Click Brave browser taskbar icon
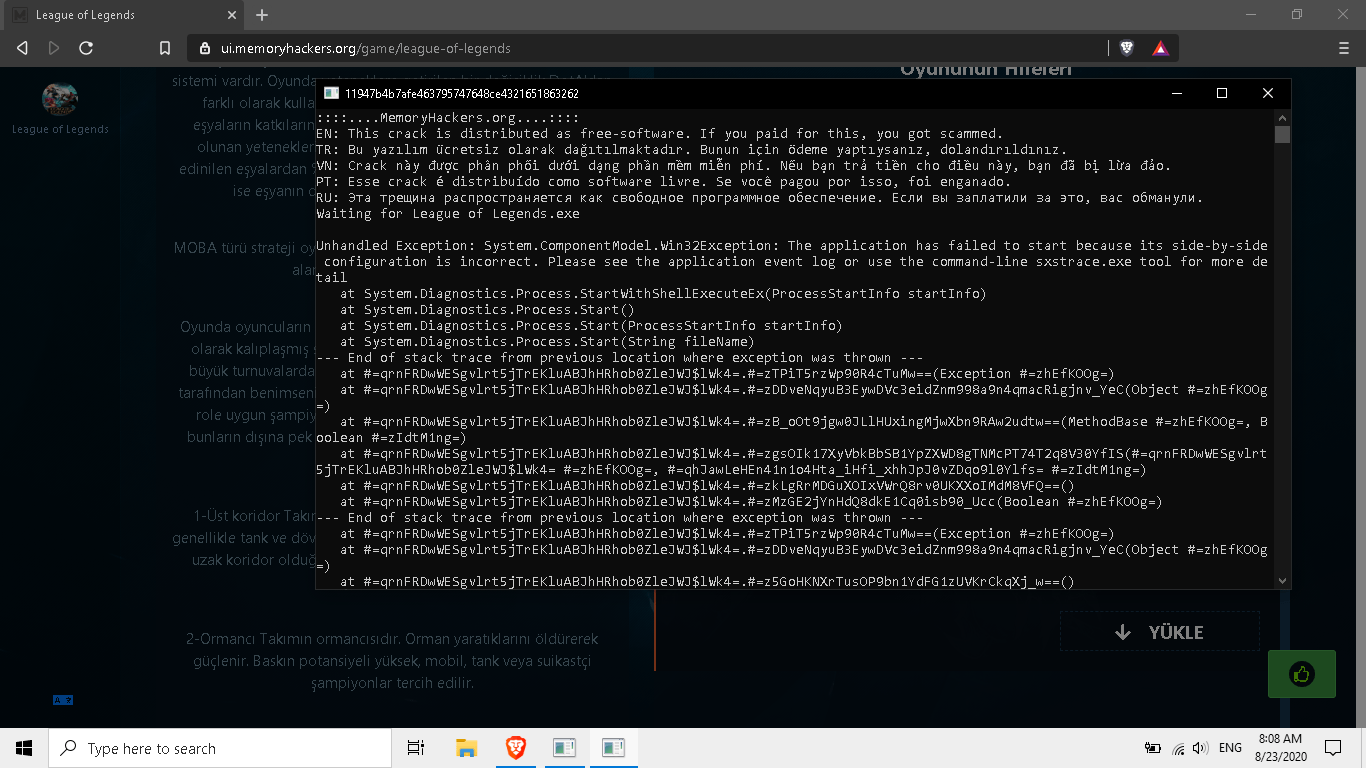The width and height of the screenshot is (1366, 768). [x=515, y=748]
